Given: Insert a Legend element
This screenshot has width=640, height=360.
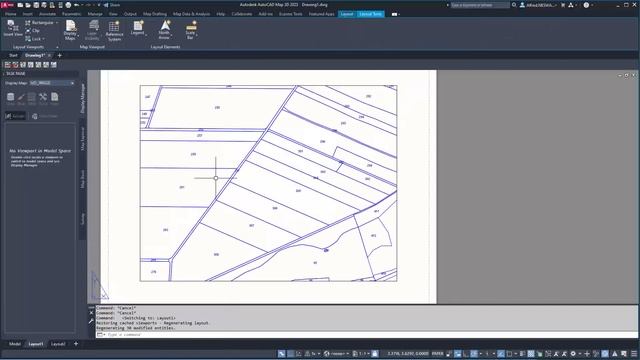Looking at the screenshot, I should click(138, 28).
